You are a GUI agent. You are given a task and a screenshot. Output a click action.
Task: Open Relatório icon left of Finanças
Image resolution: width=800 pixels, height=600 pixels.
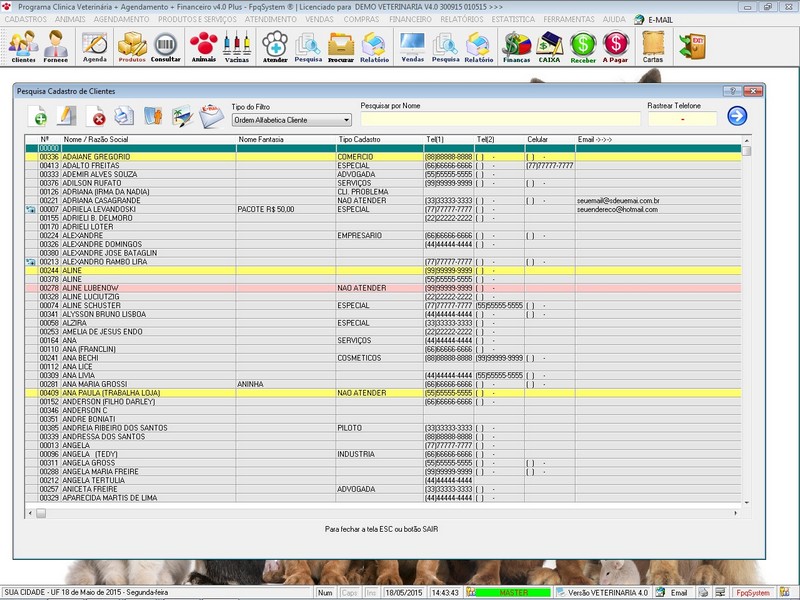(479, 46)
